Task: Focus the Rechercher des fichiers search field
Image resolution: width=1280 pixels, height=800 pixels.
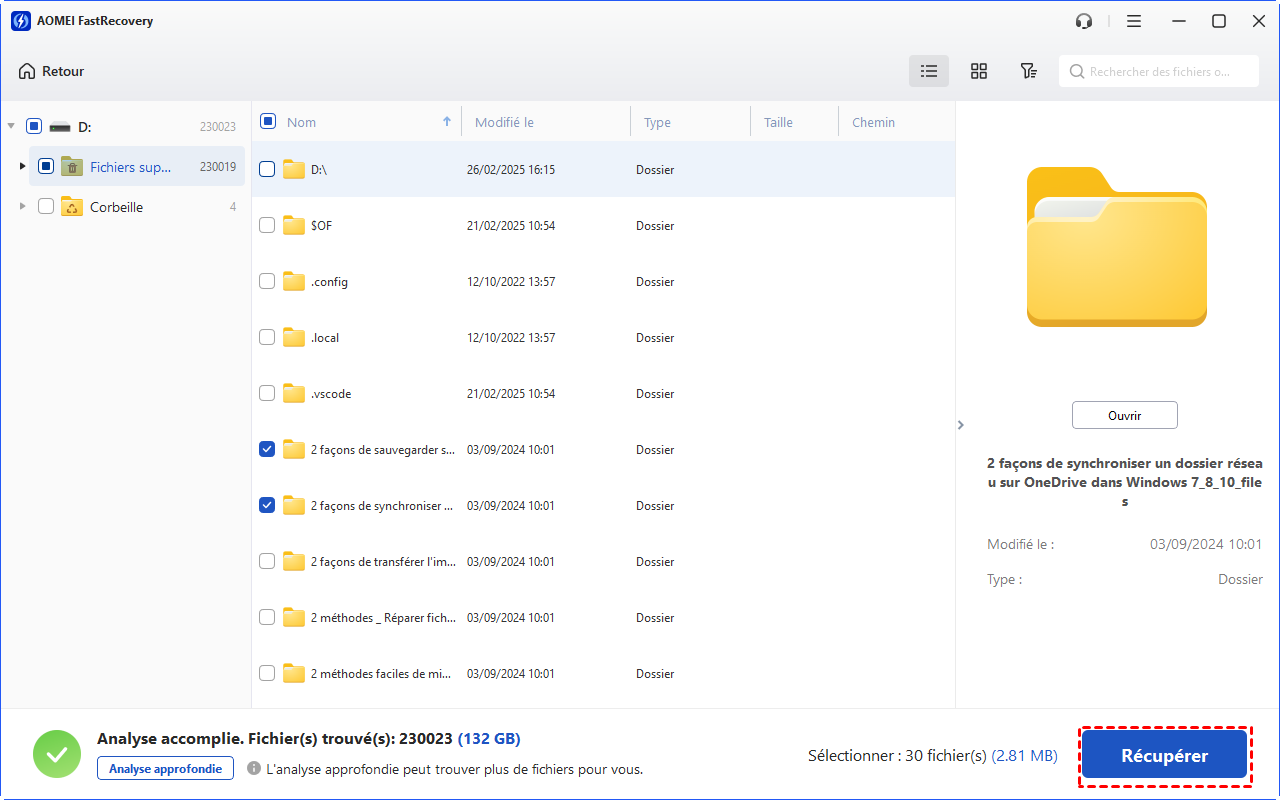Action: 1158,72
